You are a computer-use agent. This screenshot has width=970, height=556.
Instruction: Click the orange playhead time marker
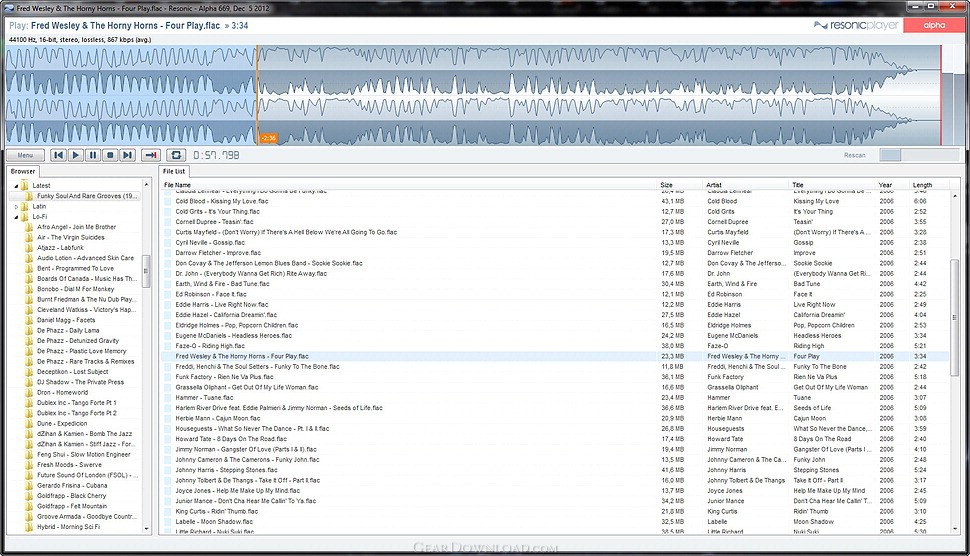point(268,139)
